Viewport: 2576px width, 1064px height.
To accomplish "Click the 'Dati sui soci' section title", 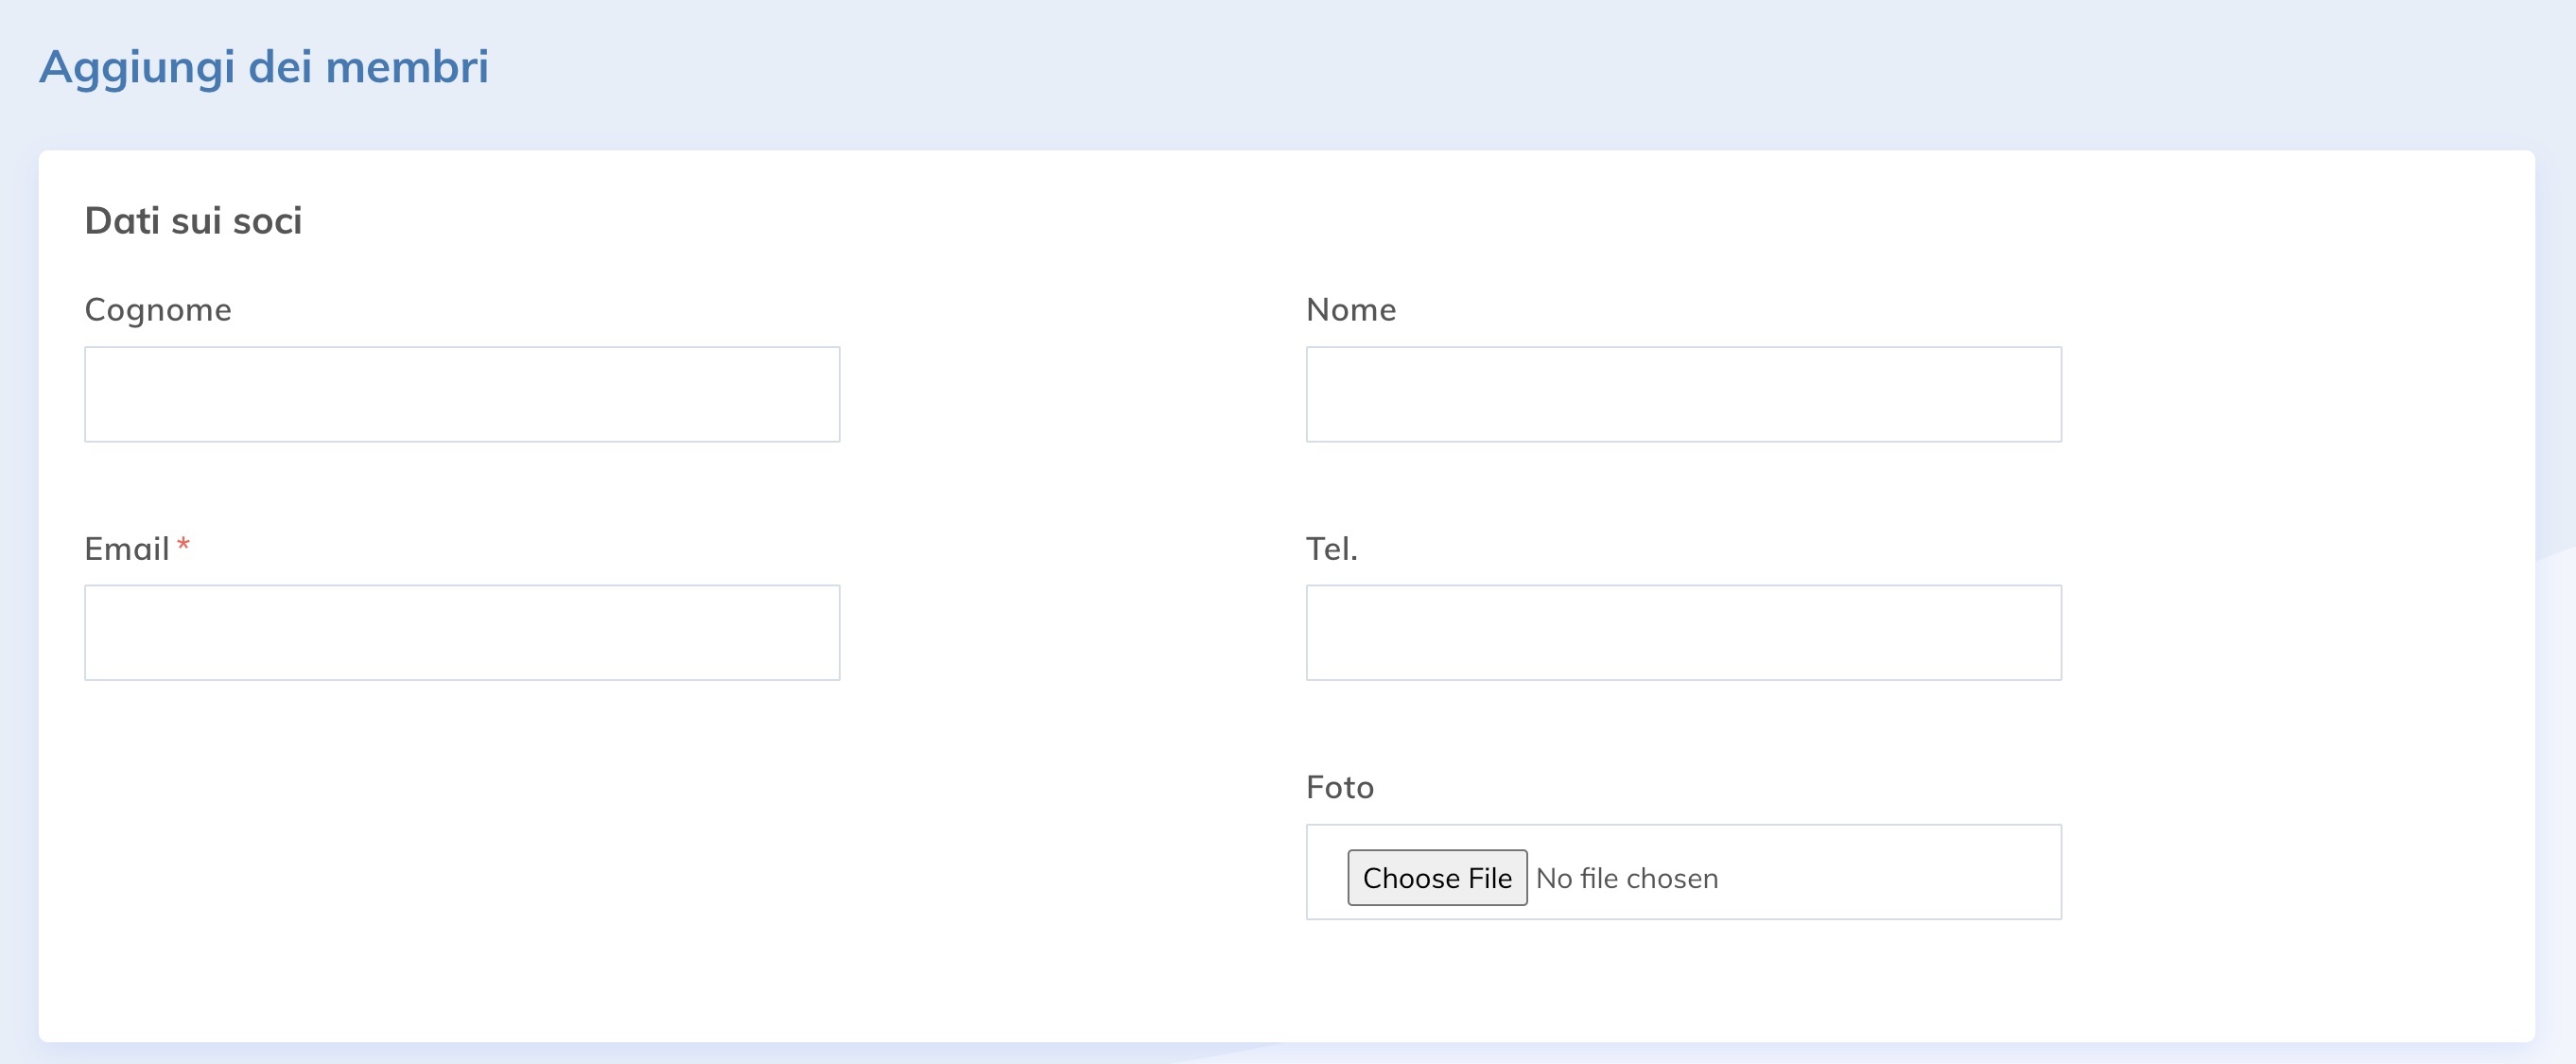I will 193,221.
